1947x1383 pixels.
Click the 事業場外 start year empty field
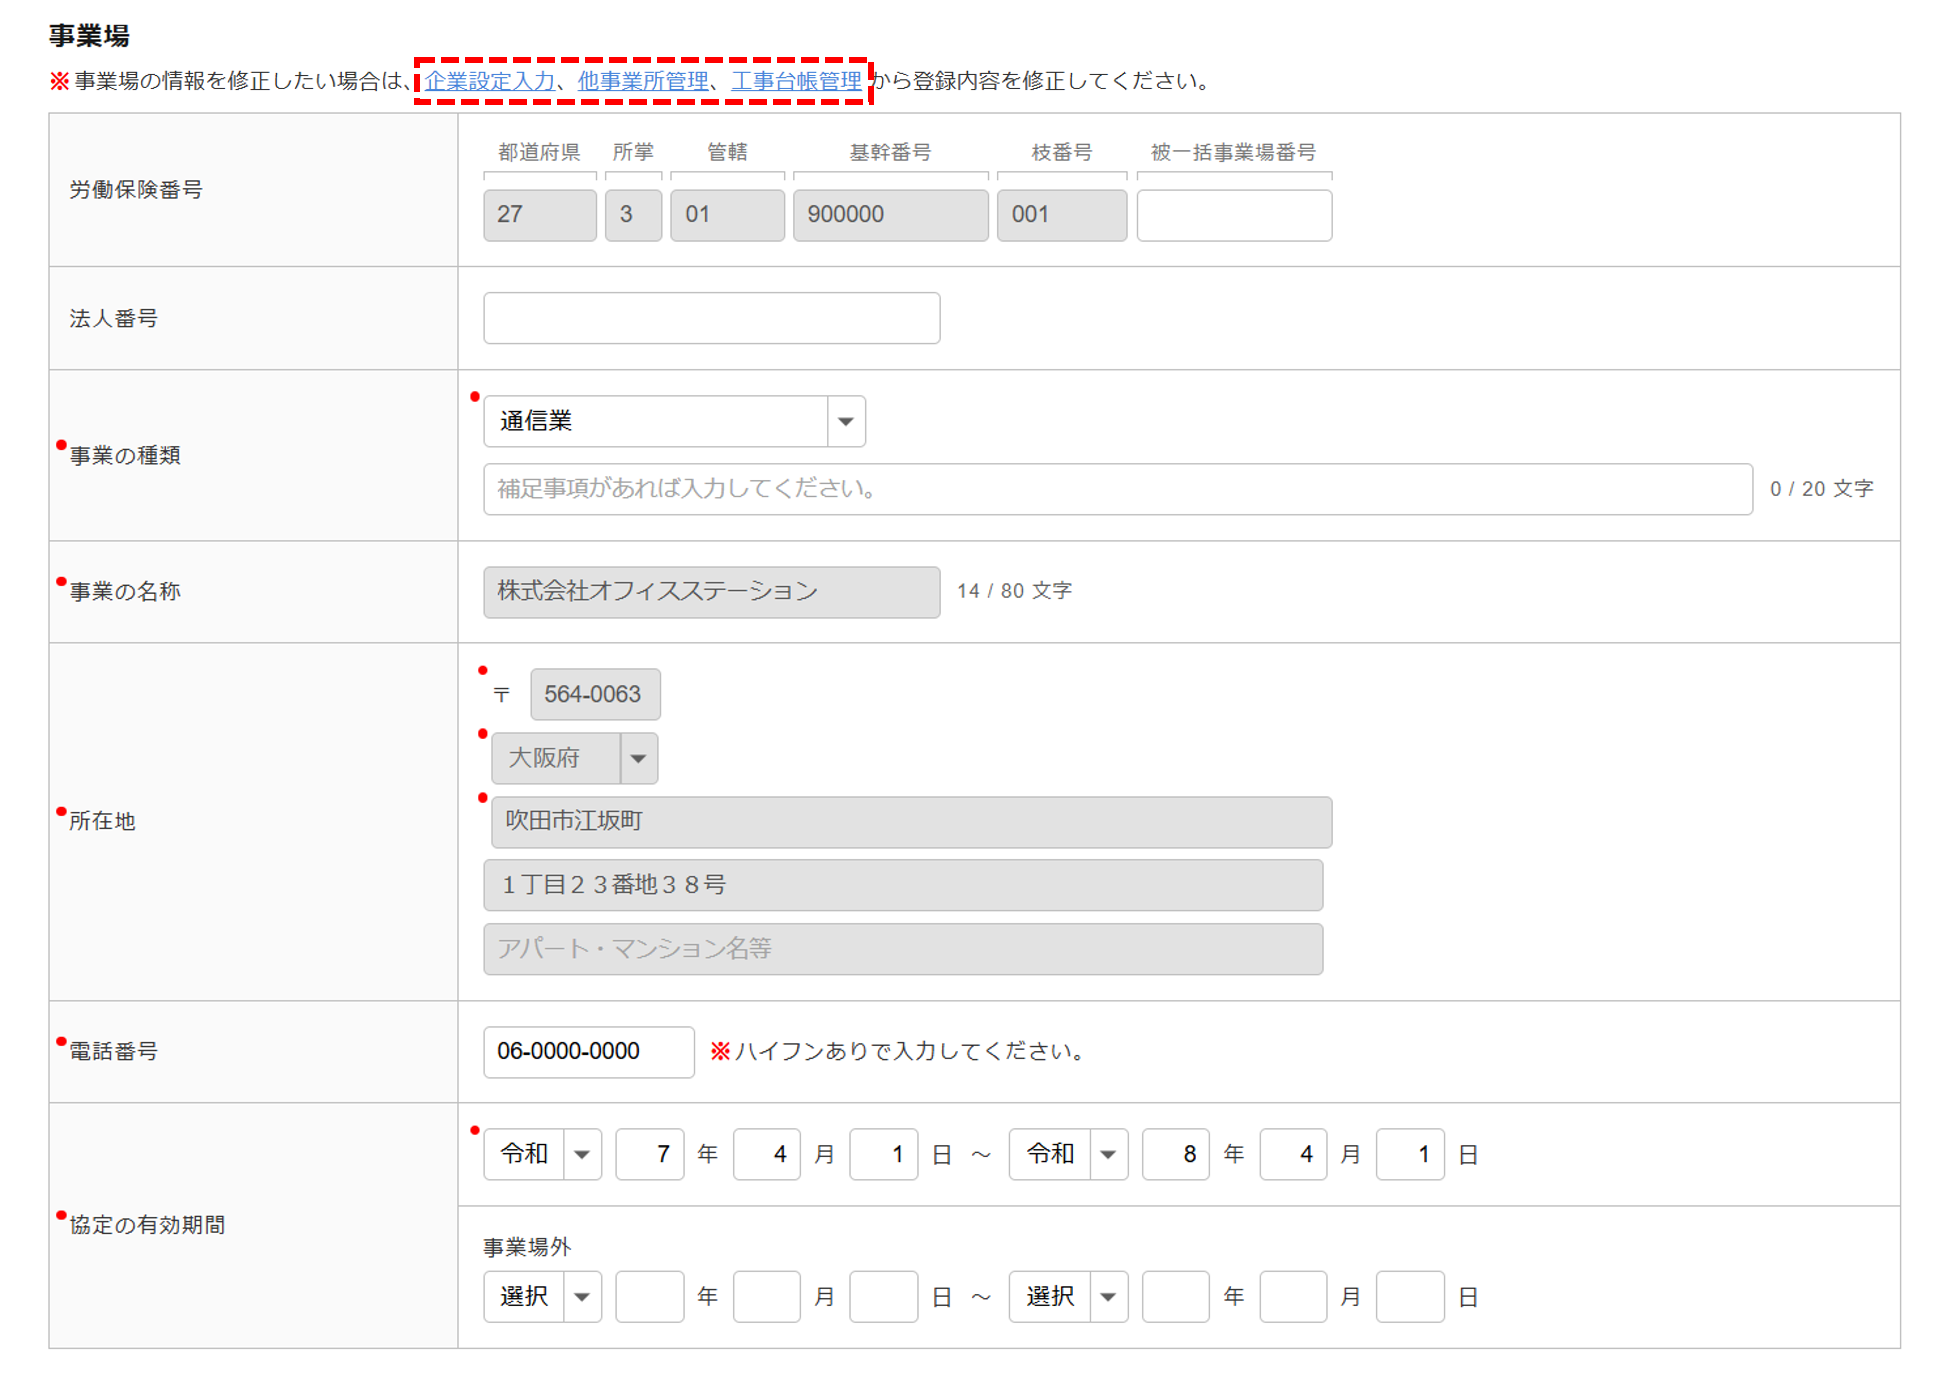[649, 1297]
